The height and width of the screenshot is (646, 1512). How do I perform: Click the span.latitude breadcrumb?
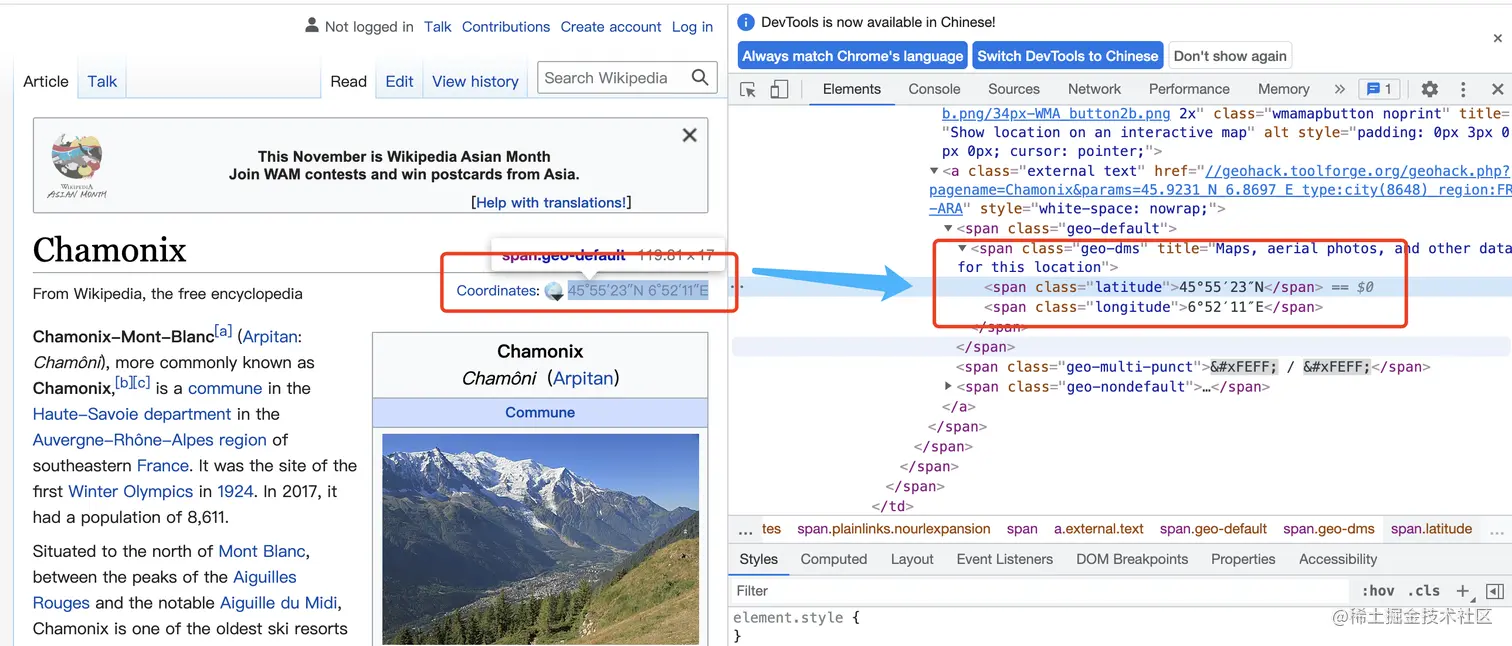tap(1431, 529)
